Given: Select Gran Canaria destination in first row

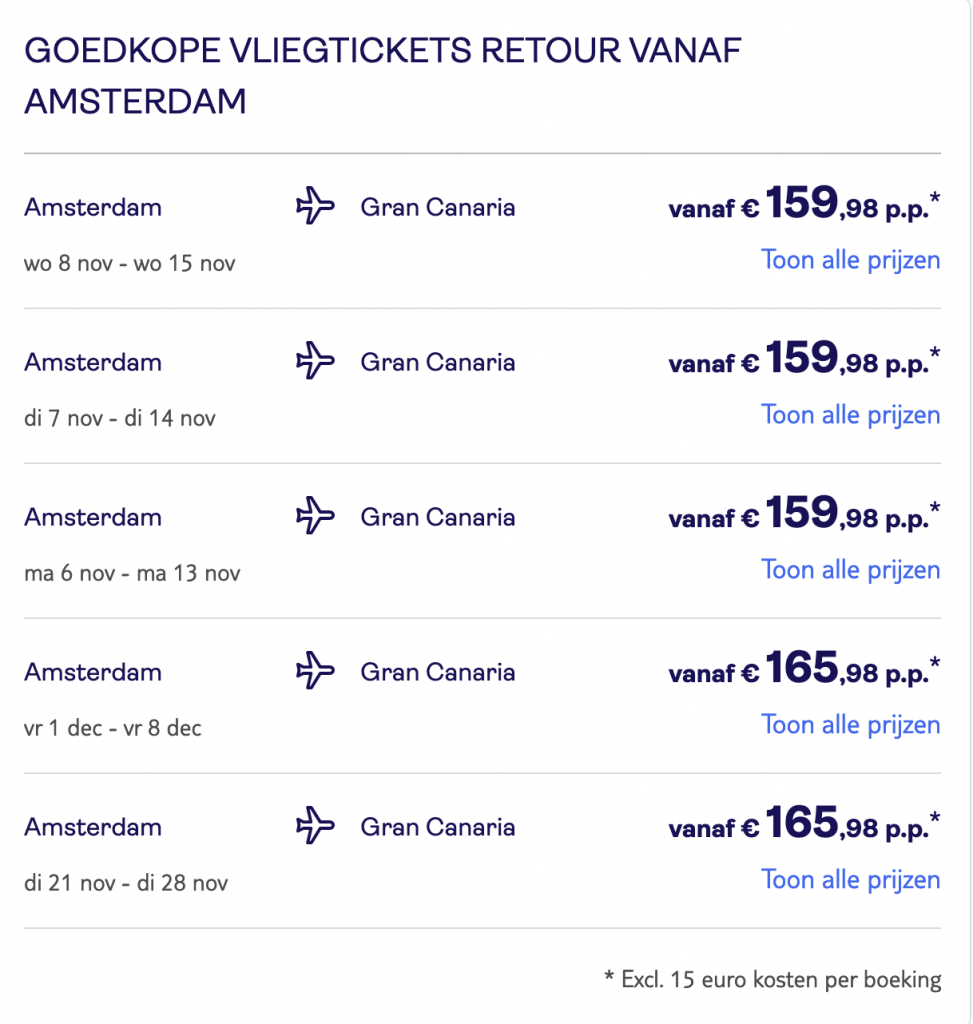Looking at the screenshot, I should click(x=438, y=208).
